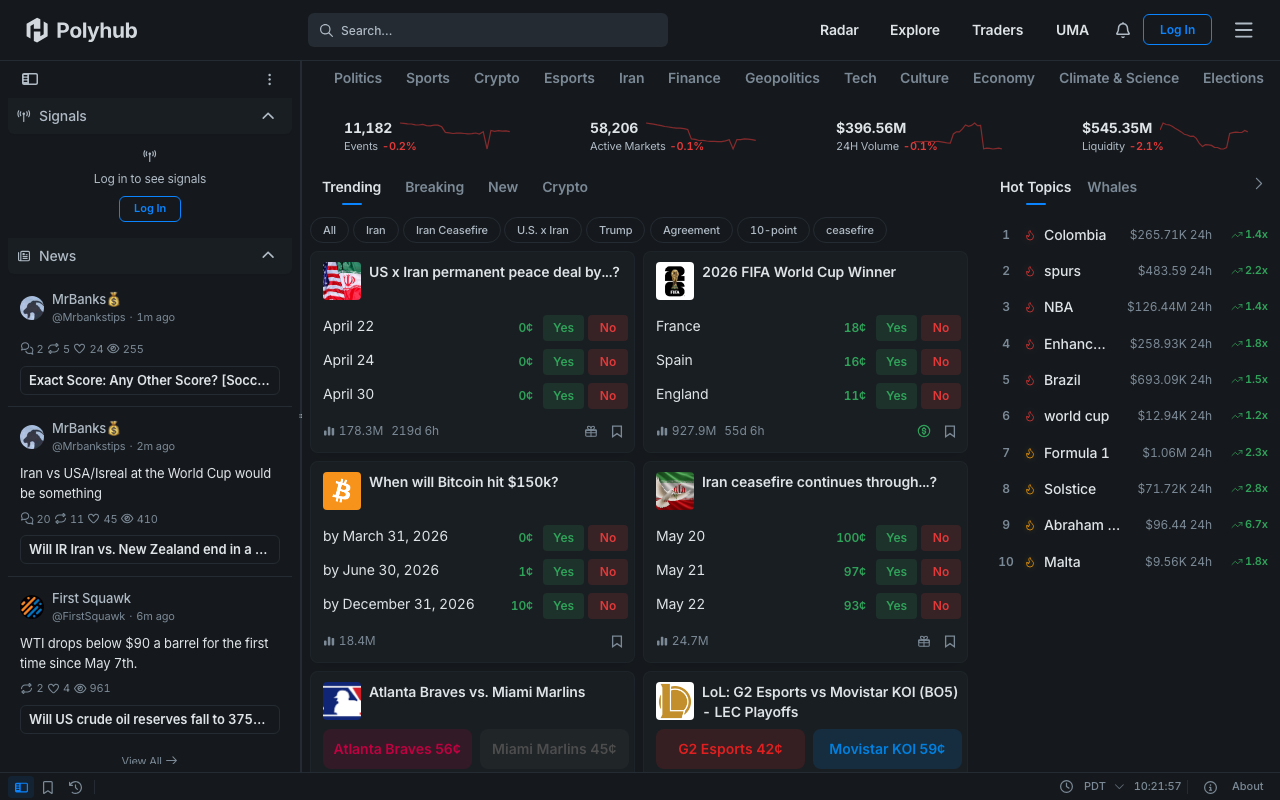Click the News section icon

[x=24, y=256]
